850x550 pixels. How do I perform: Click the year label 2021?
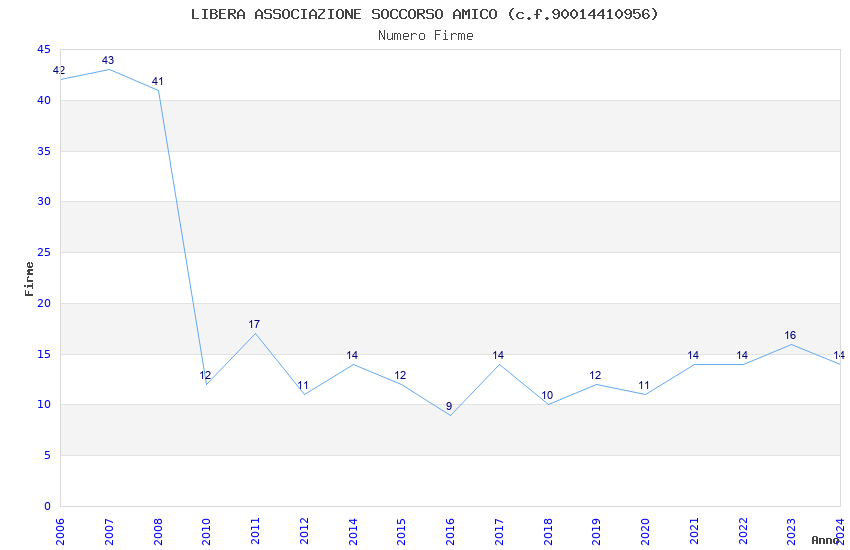694,532
